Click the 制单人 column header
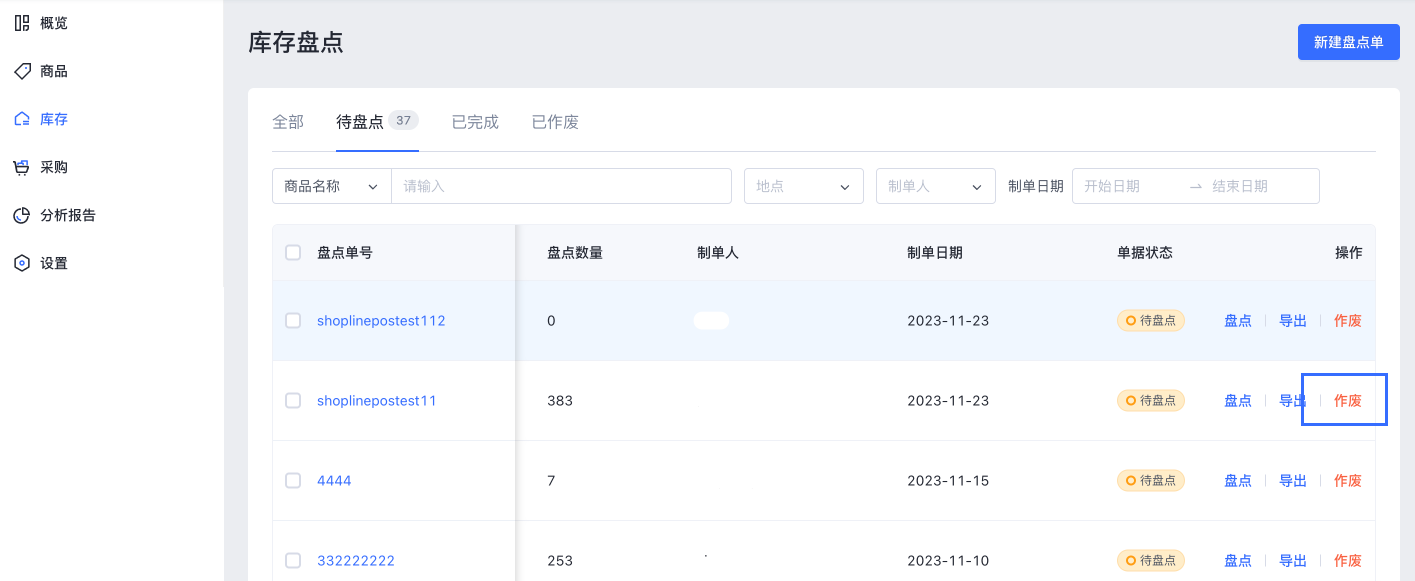1415x581 pixels. (718, 253)
